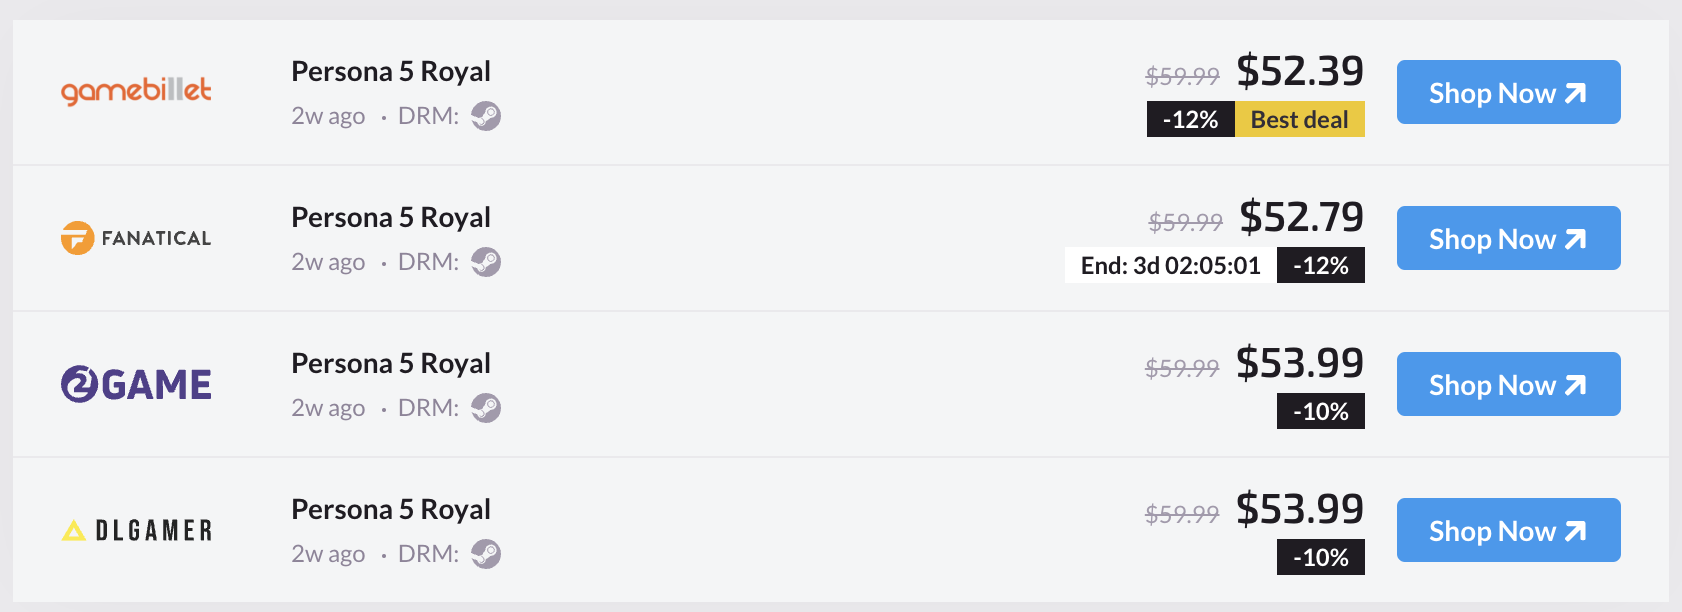This screenshot has height=612, width=1682.
Task: Click the Fanatical sale end countdown timer
Action: 1170,265
